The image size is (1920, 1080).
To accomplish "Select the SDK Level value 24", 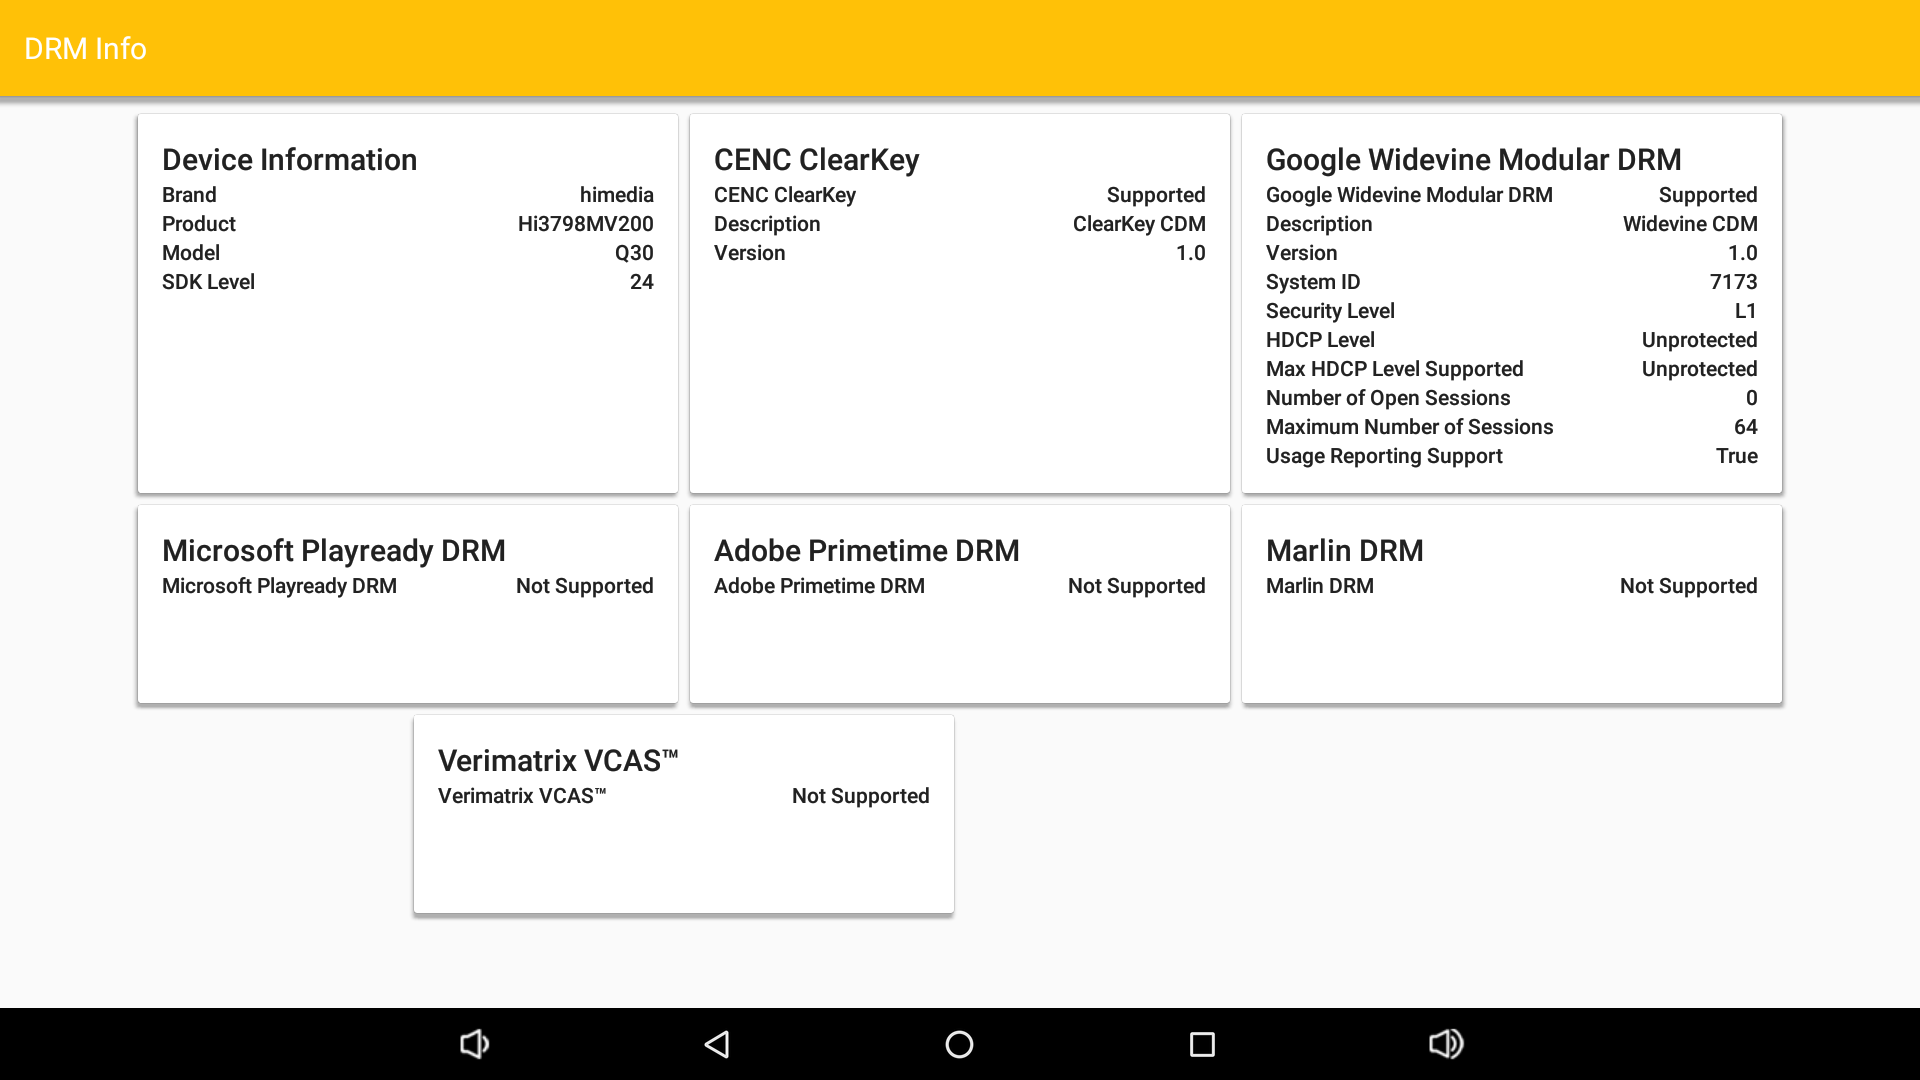I will tap(641, 282).
